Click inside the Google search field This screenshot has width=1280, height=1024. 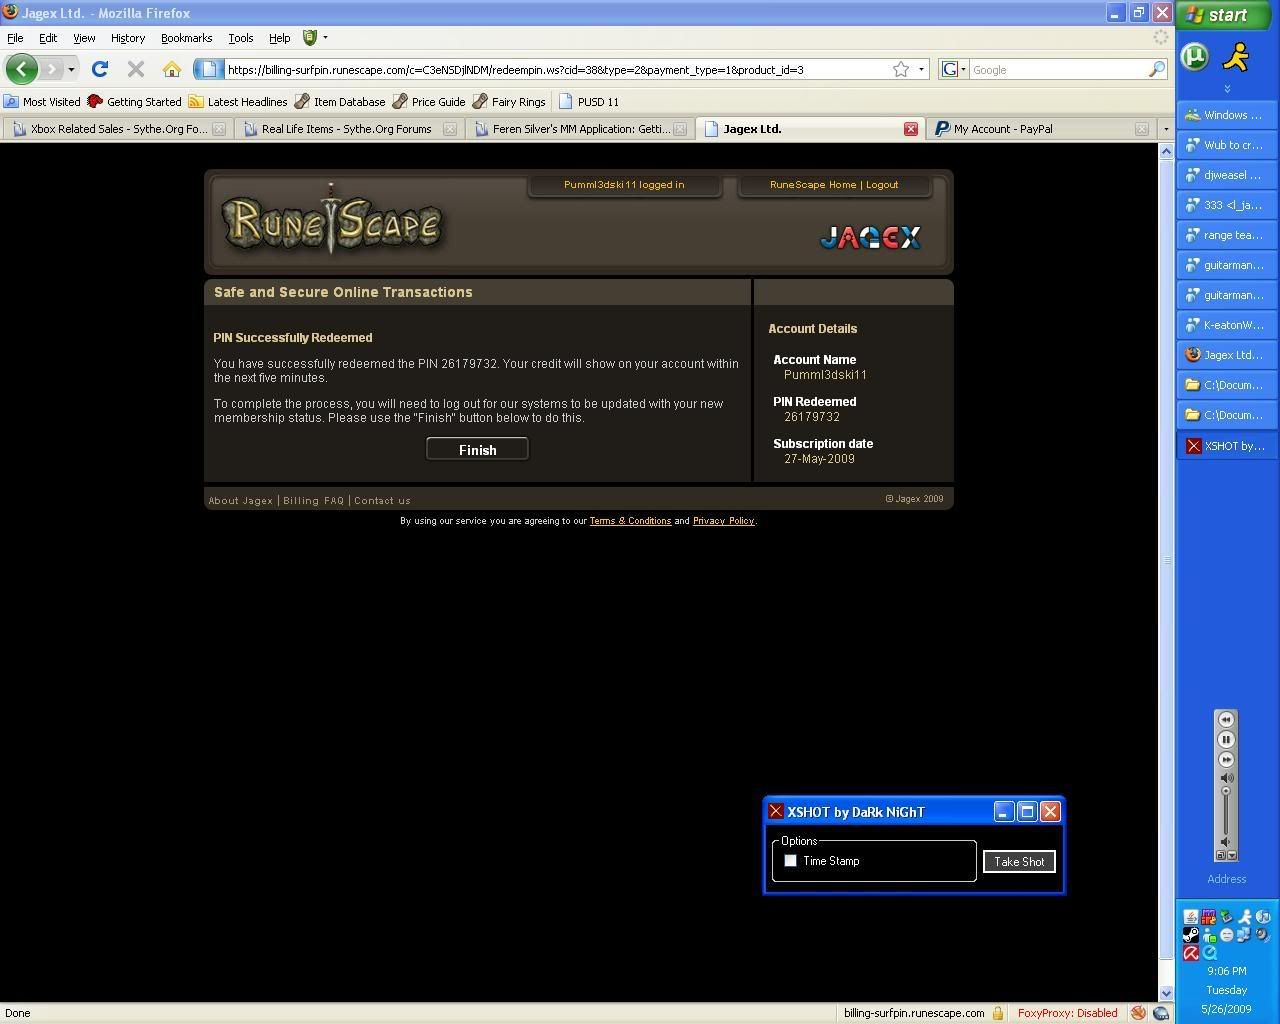(1058, 69)
